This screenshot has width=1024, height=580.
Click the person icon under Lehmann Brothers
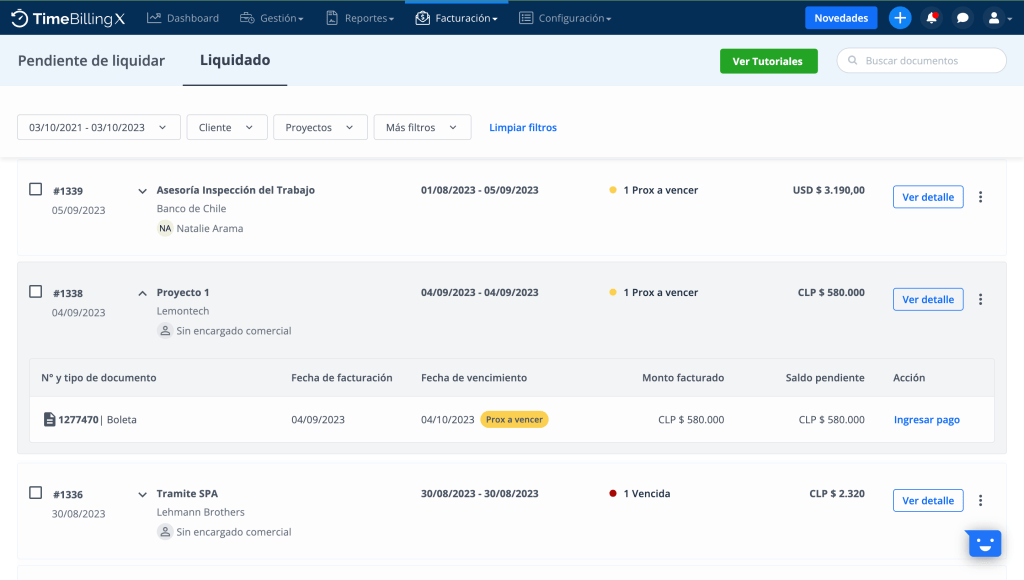(165, 532)
